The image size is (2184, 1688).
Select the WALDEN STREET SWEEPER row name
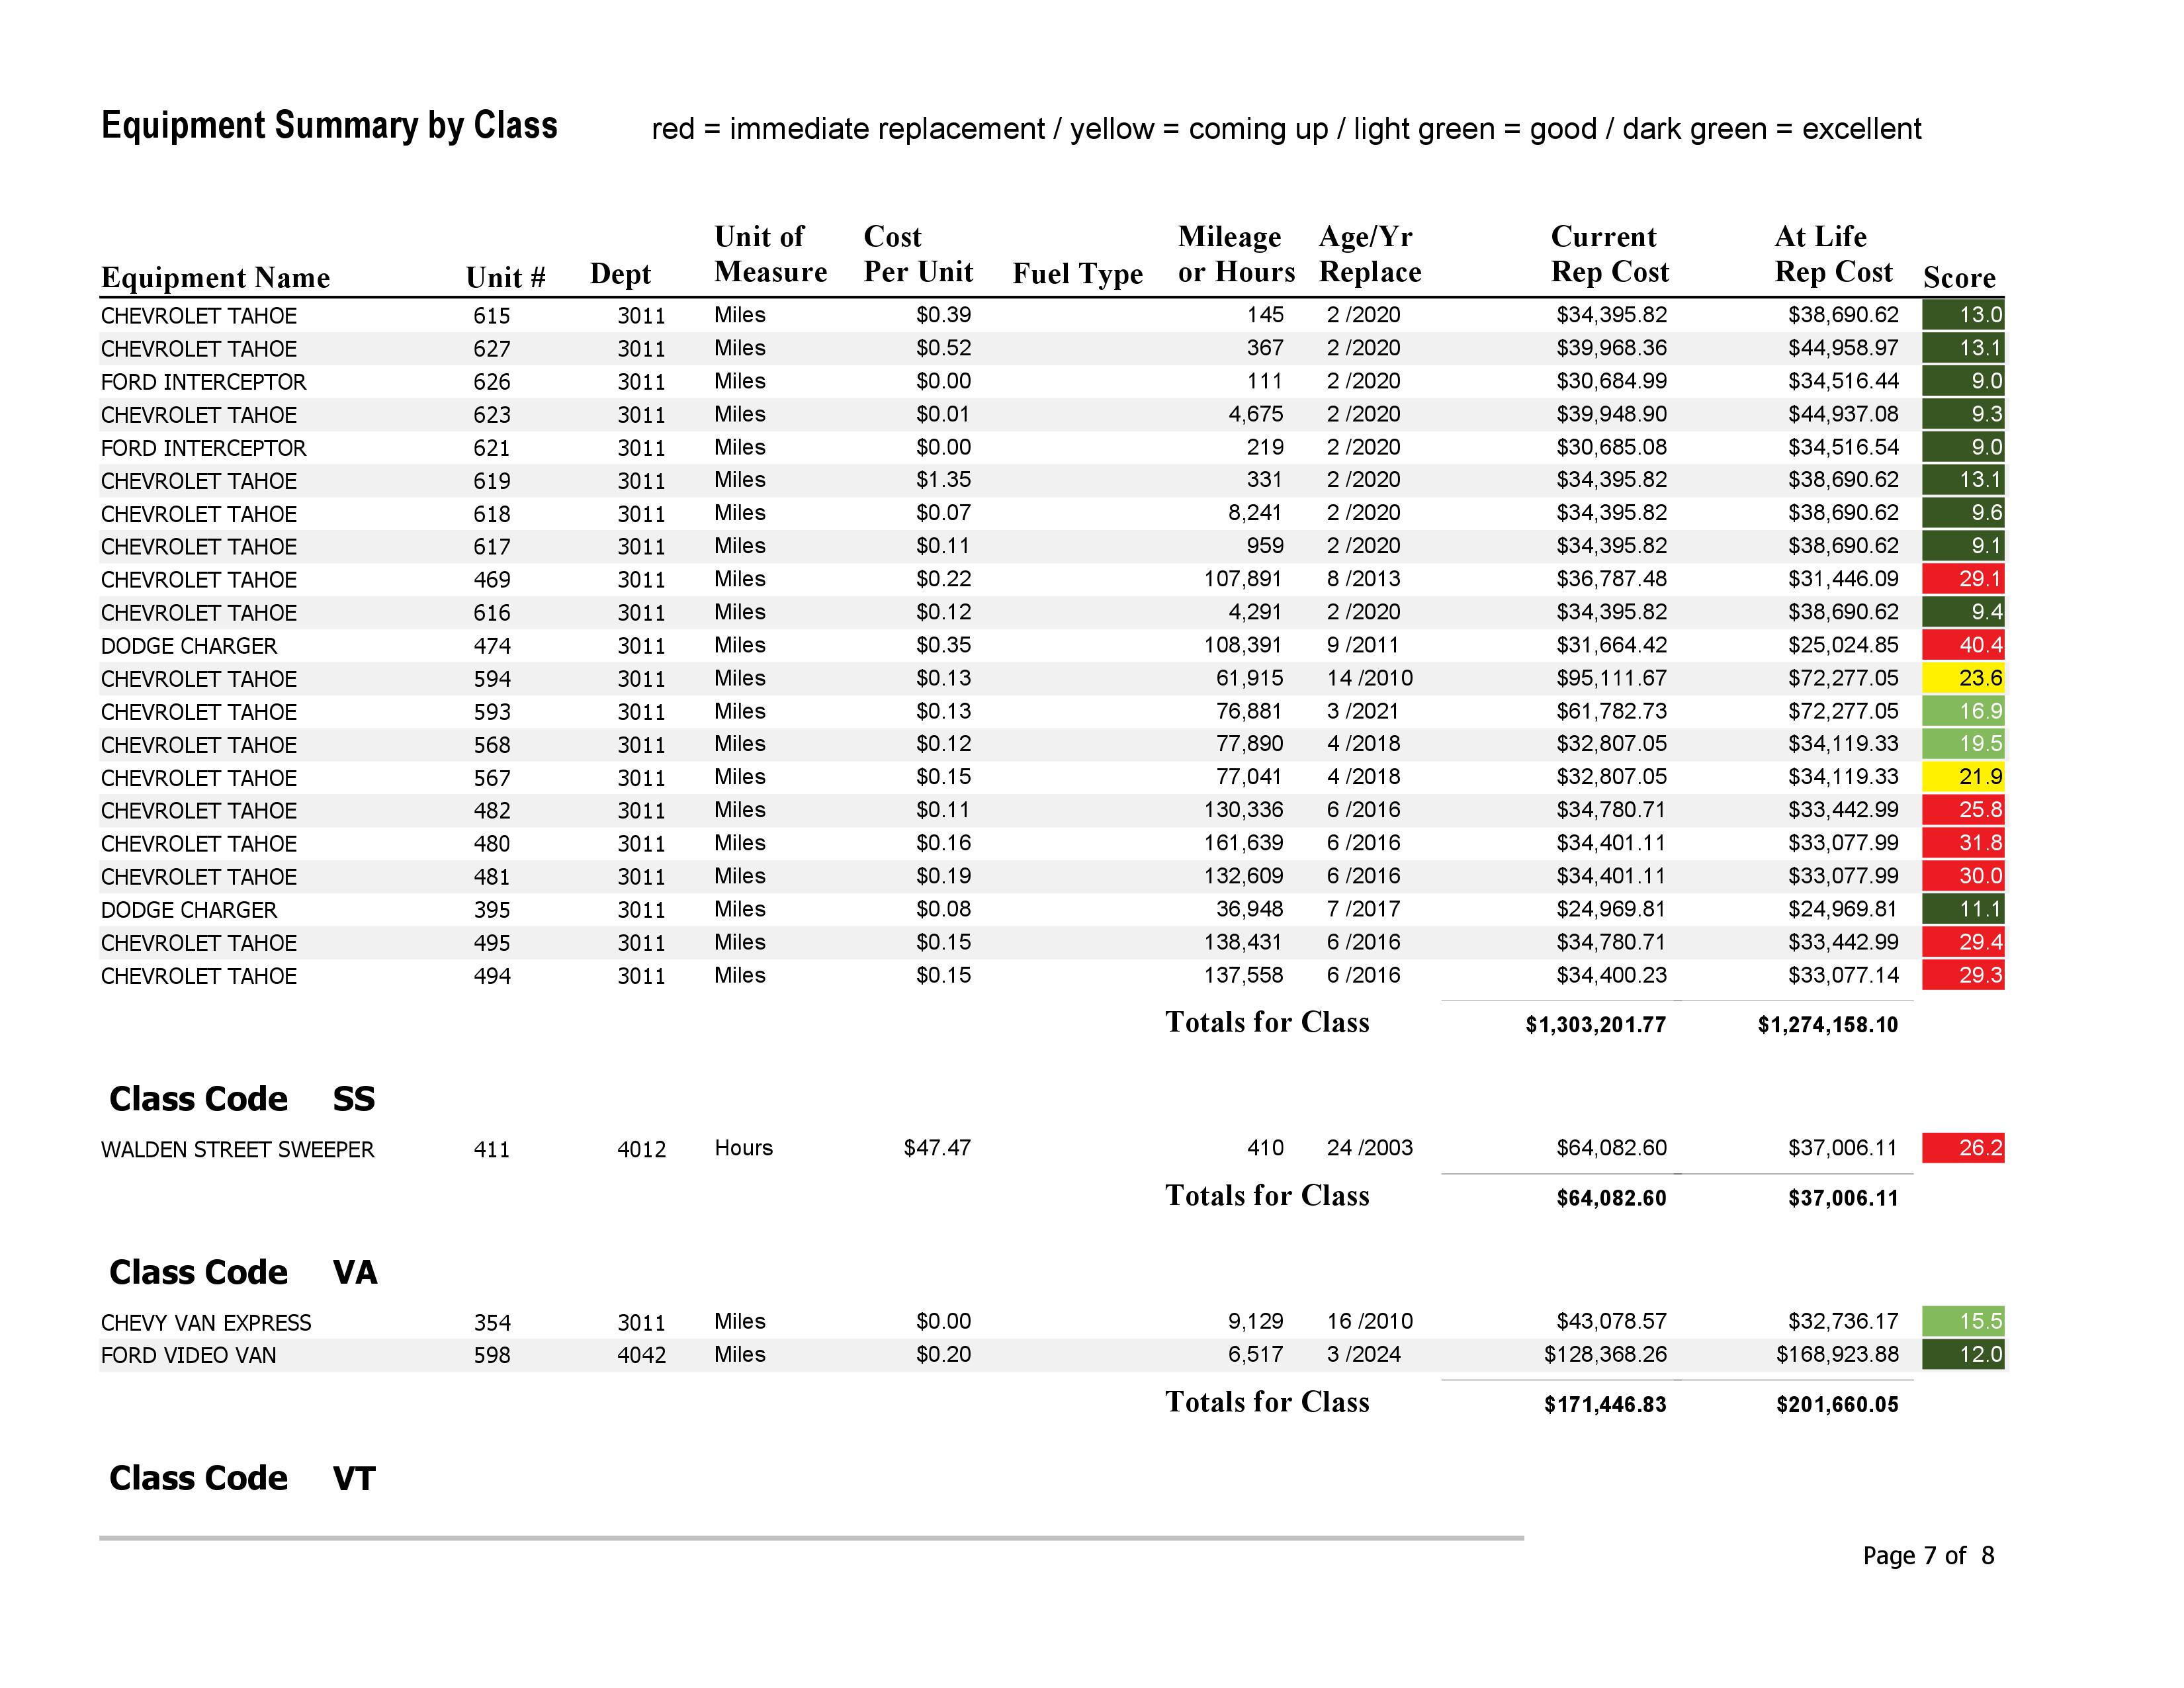pyautogui.click(x=238, y=1150)
